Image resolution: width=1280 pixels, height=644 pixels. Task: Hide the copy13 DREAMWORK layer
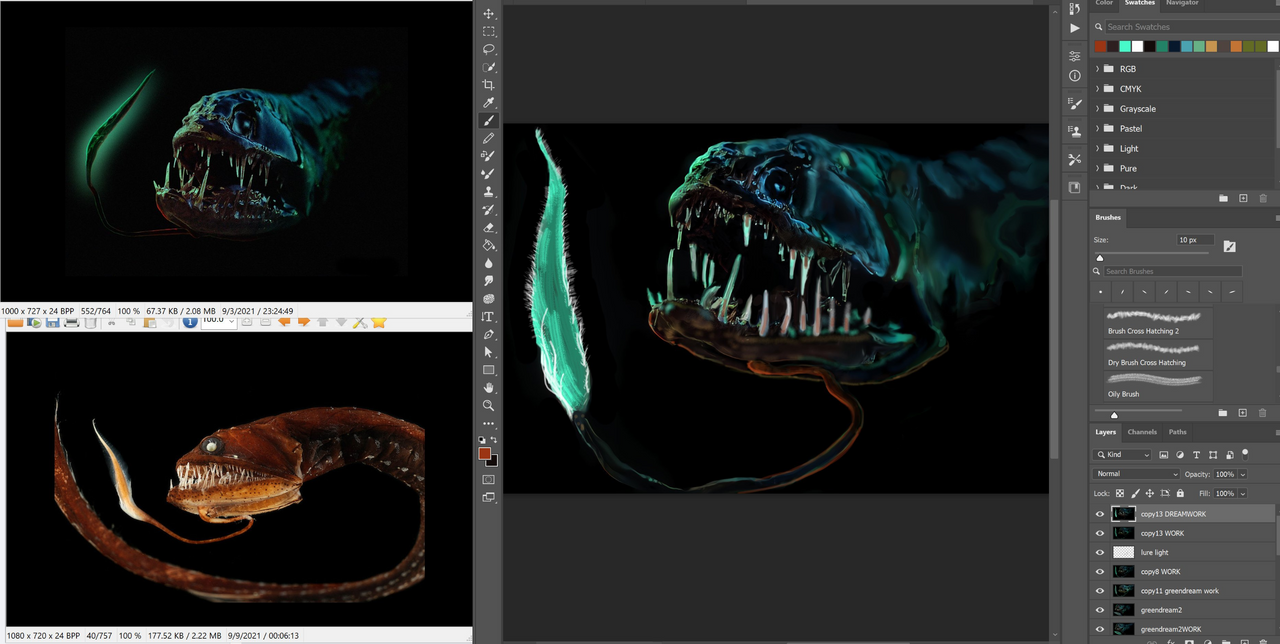(x=1100, y=514)
